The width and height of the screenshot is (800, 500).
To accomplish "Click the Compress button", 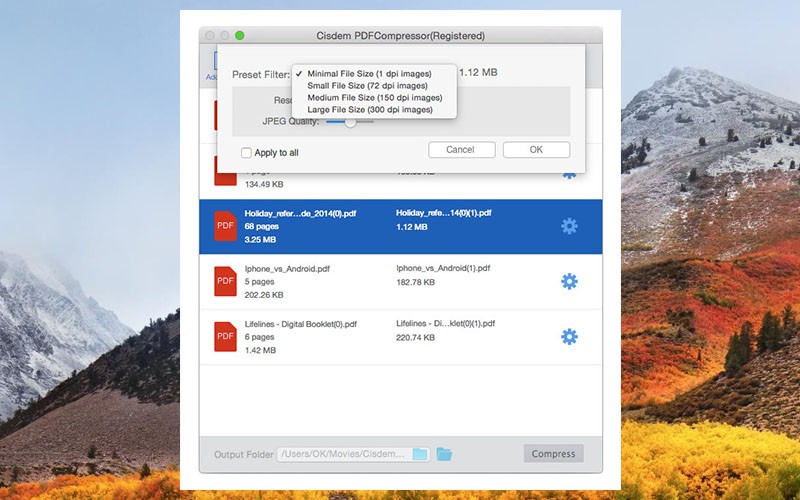I will click(554, 454).
